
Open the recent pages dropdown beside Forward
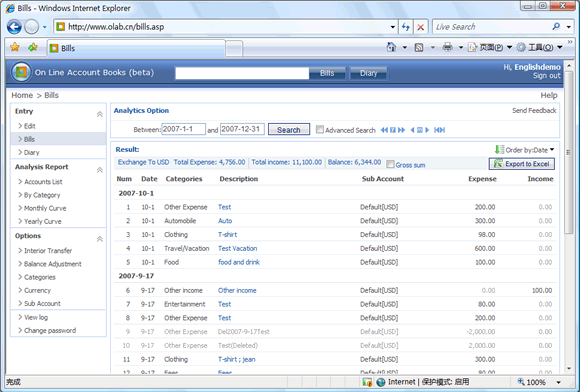(44, 27)
